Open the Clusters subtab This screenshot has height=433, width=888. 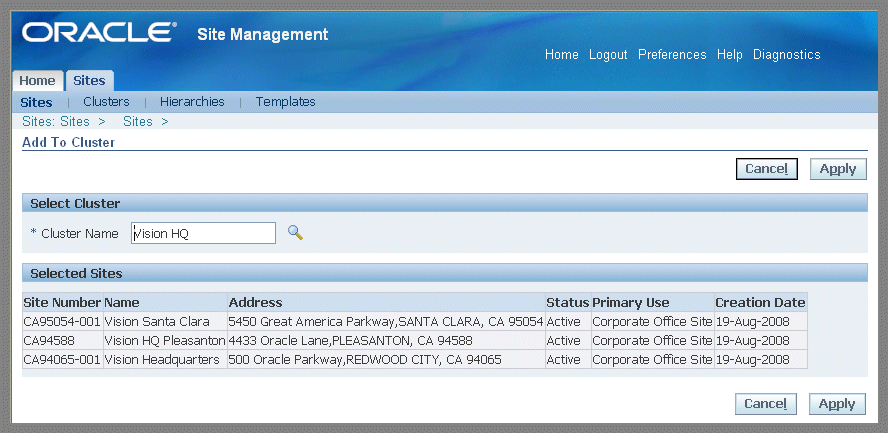[x=106, y=102]
